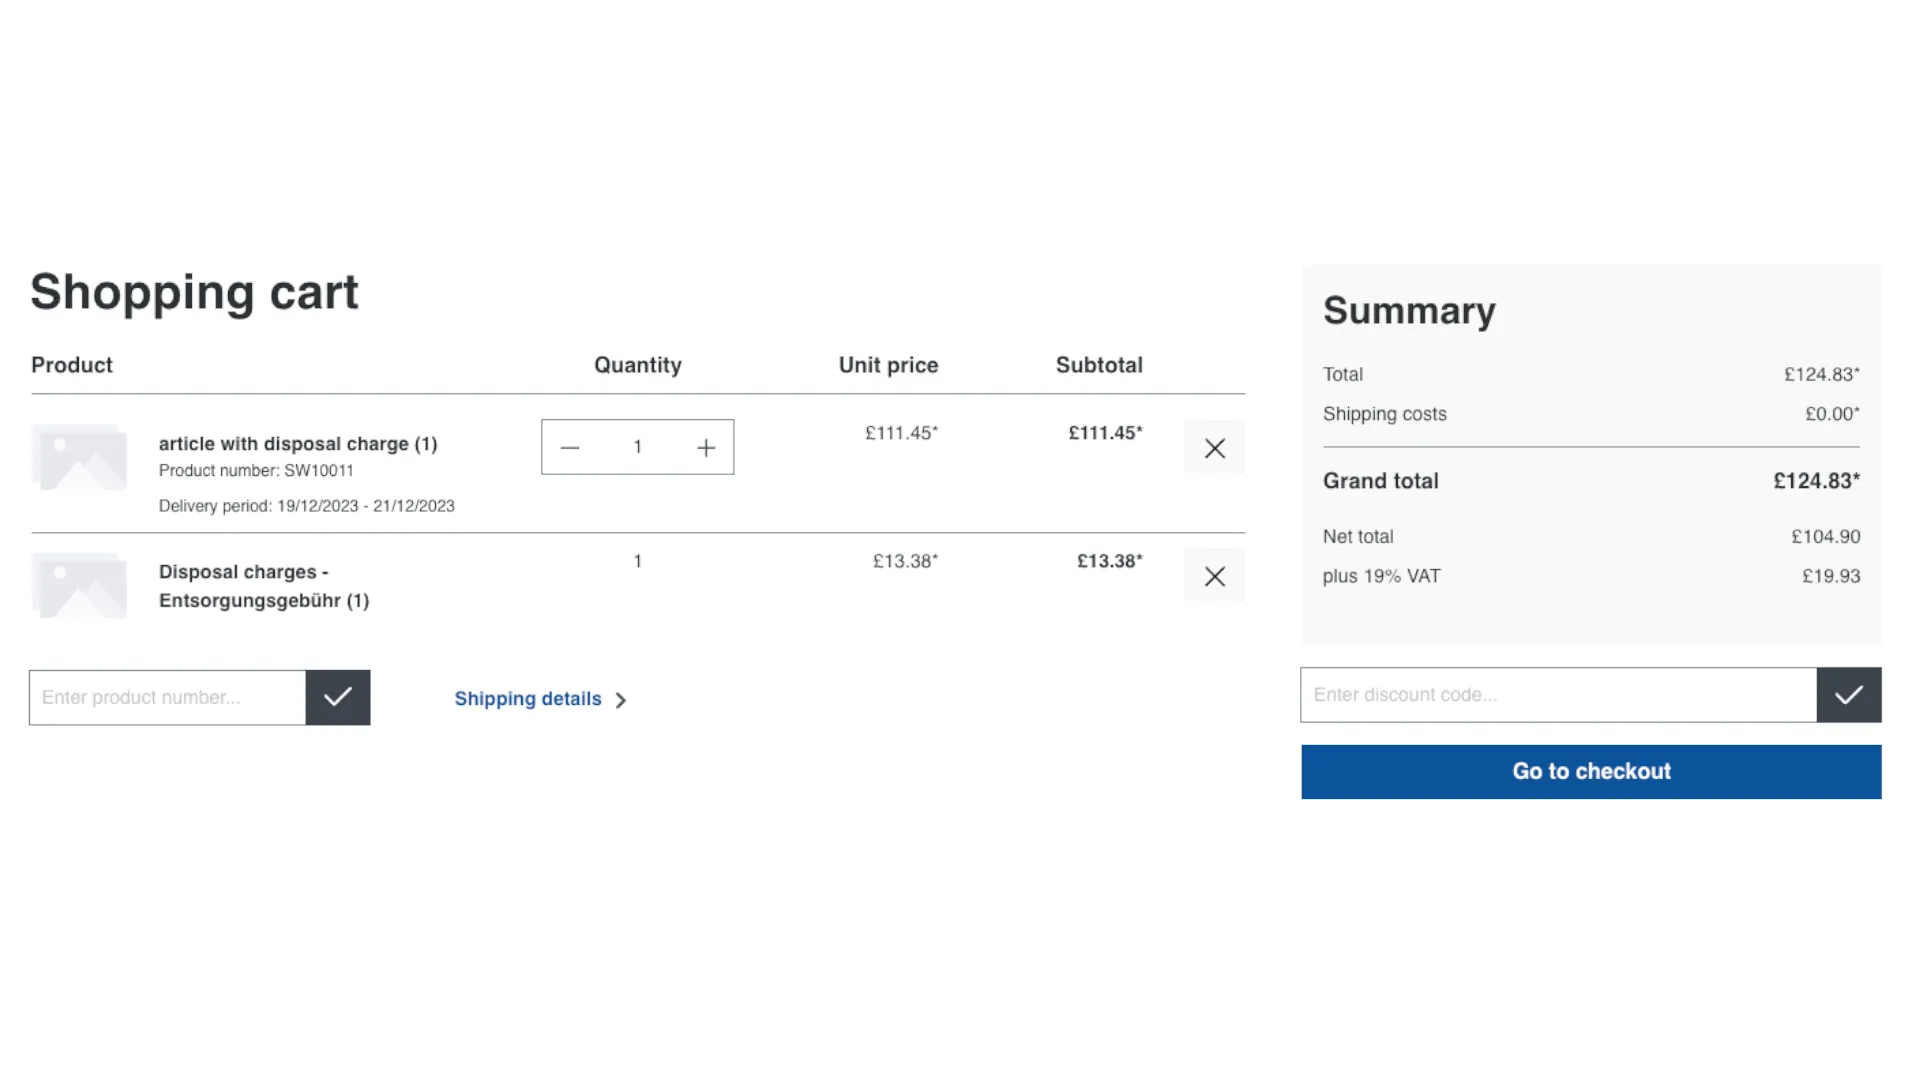Click the Grand total amount £124.83

[1816, 481]
